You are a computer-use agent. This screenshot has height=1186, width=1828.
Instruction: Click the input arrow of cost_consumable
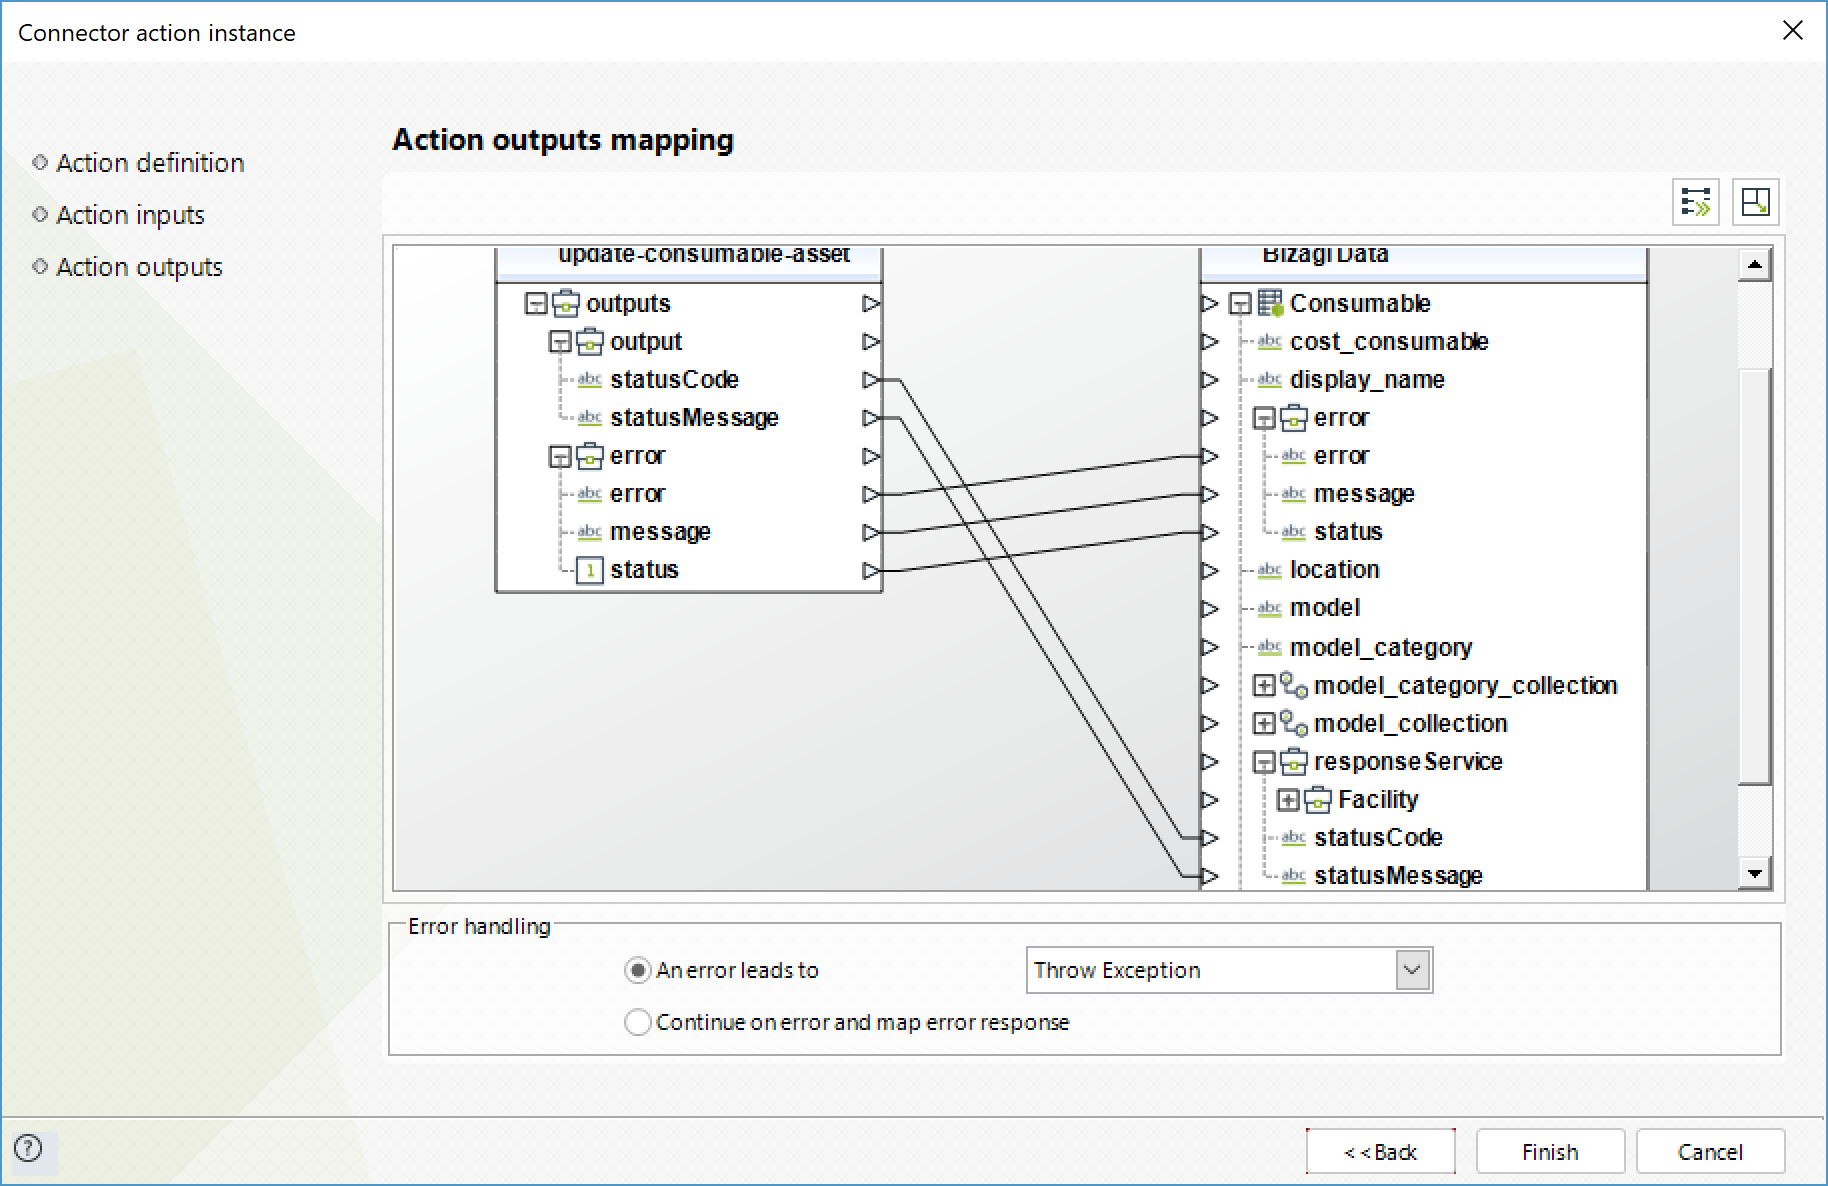point(1210,342)
